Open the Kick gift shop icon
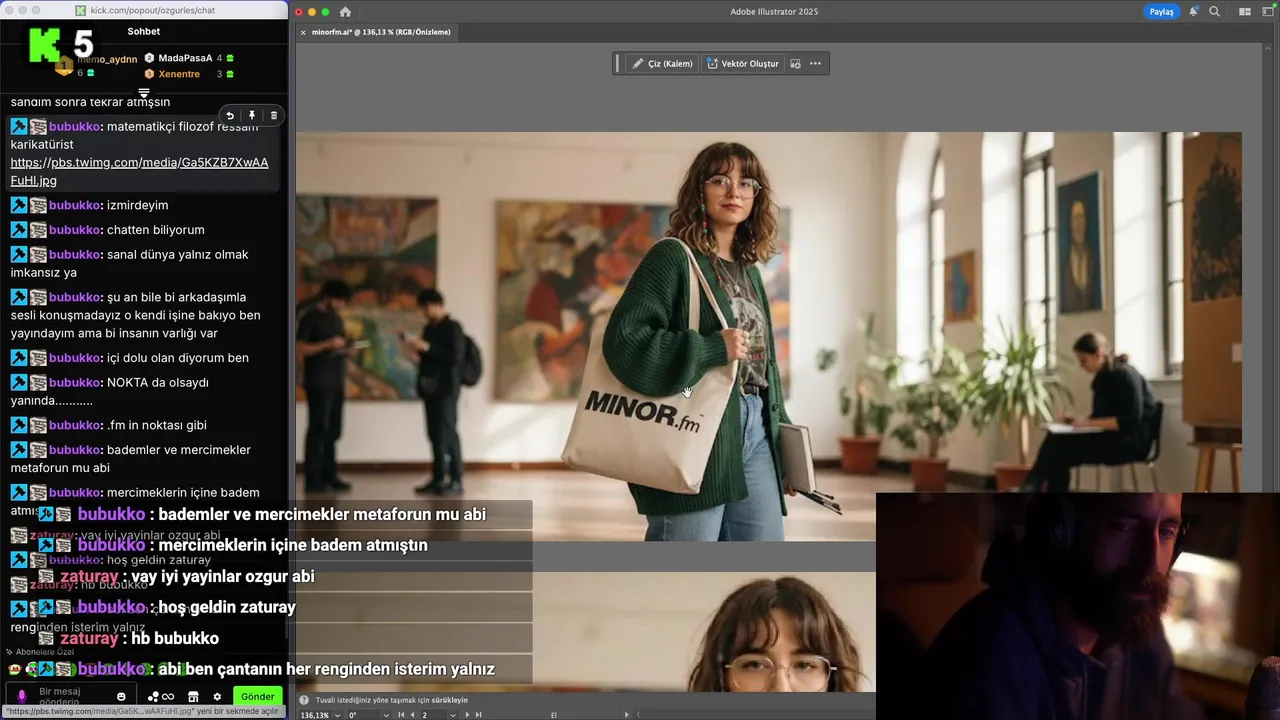1280x720 pixels. pos(193,697)
